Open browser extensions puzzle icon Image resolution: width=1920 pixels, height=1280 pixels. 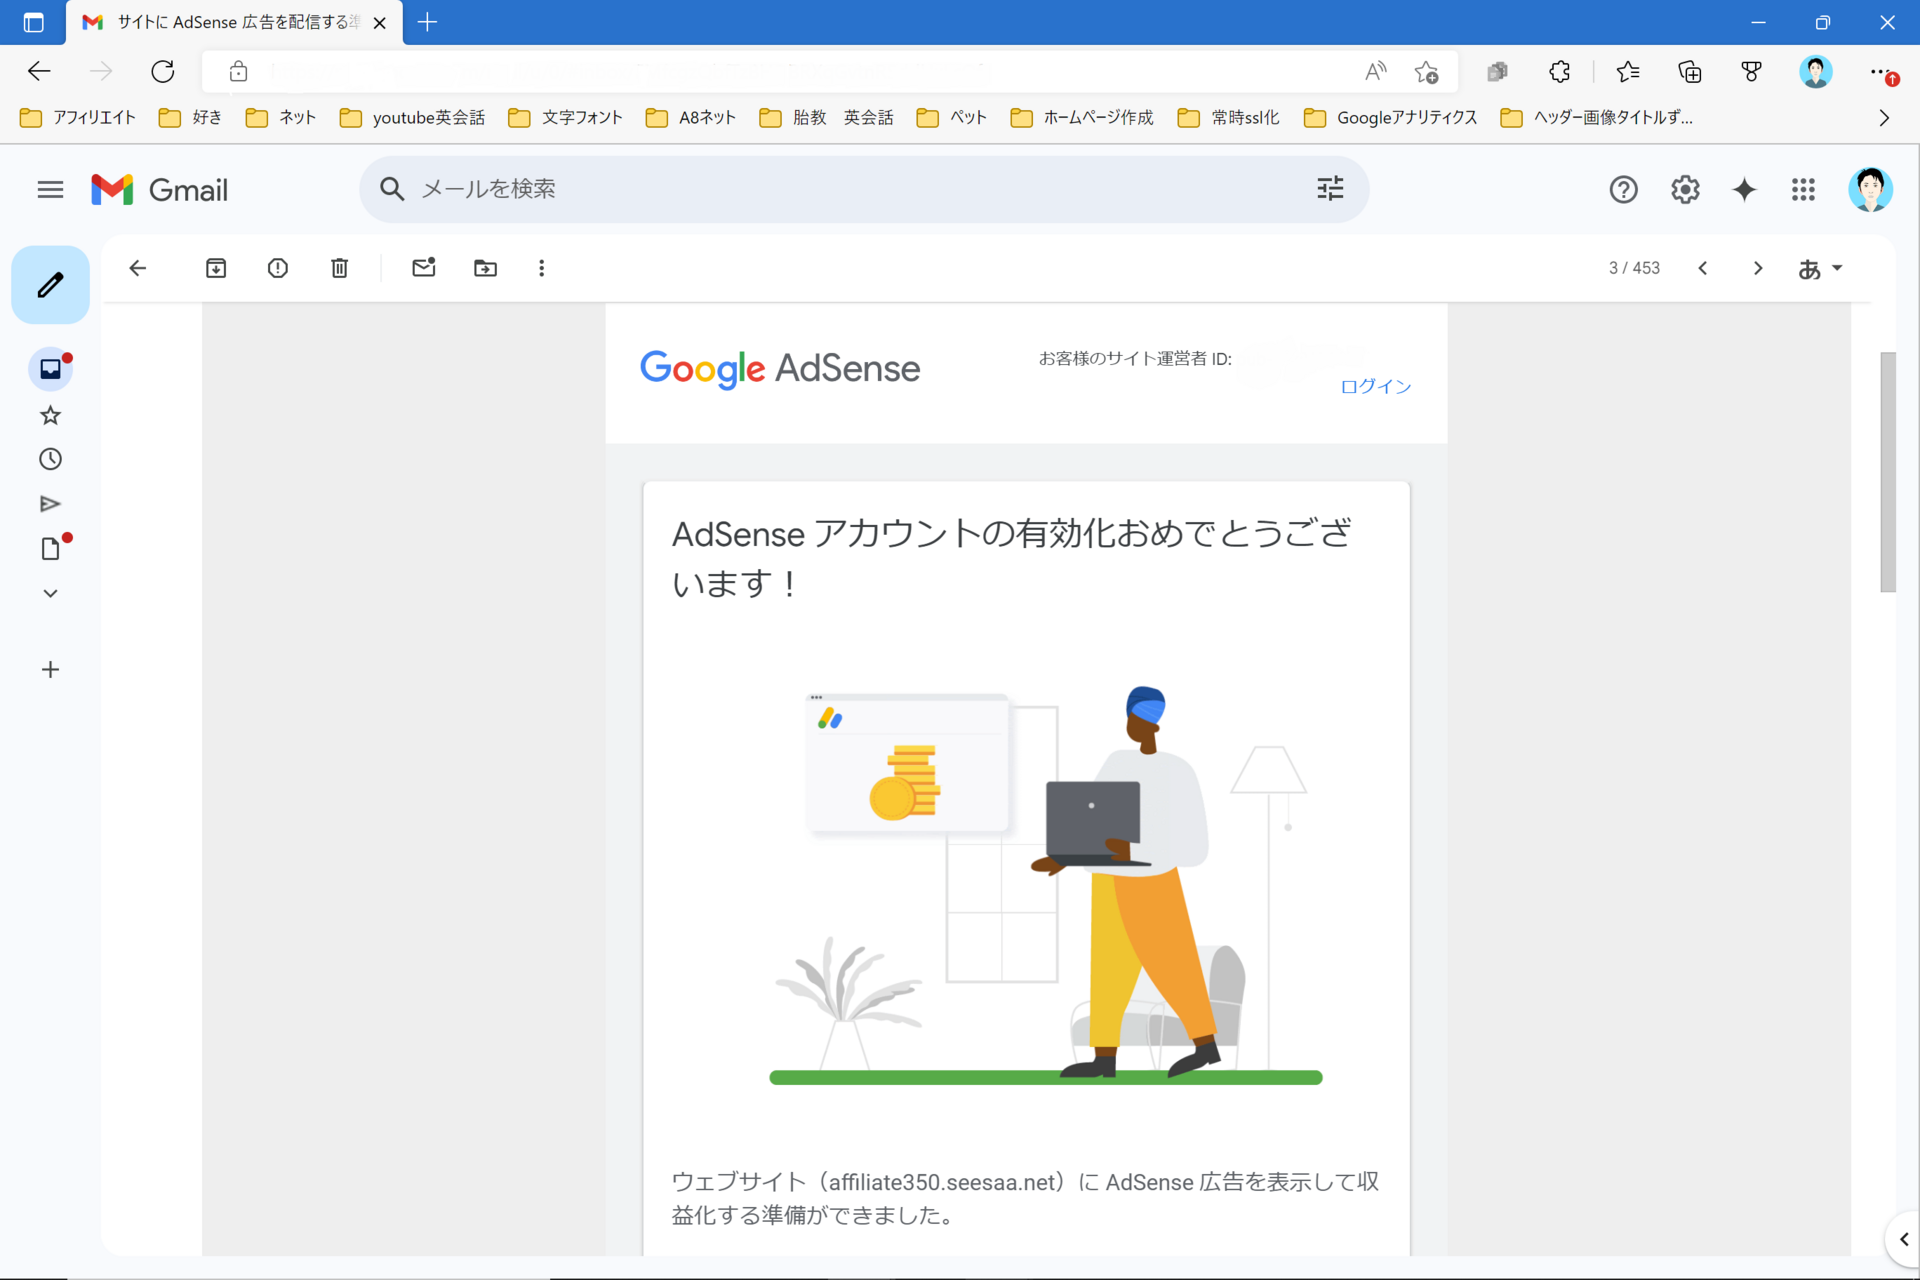pos(1560,71)
